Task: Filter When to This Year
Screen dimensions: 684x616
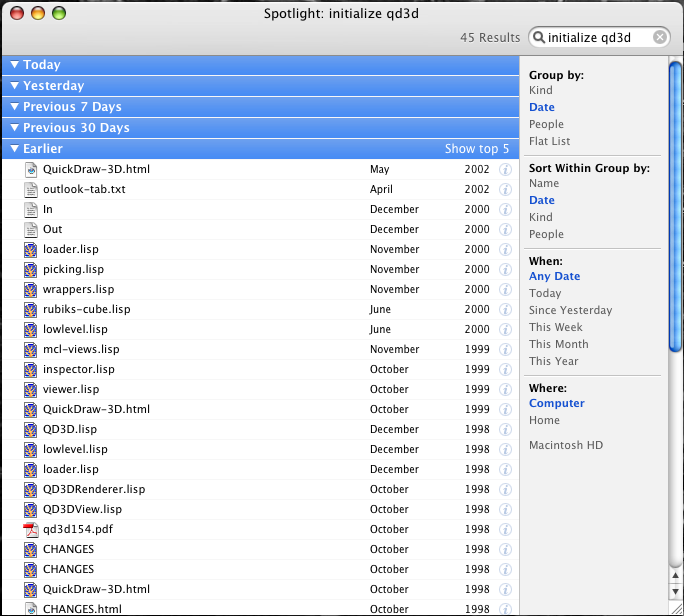Action: 554,361
